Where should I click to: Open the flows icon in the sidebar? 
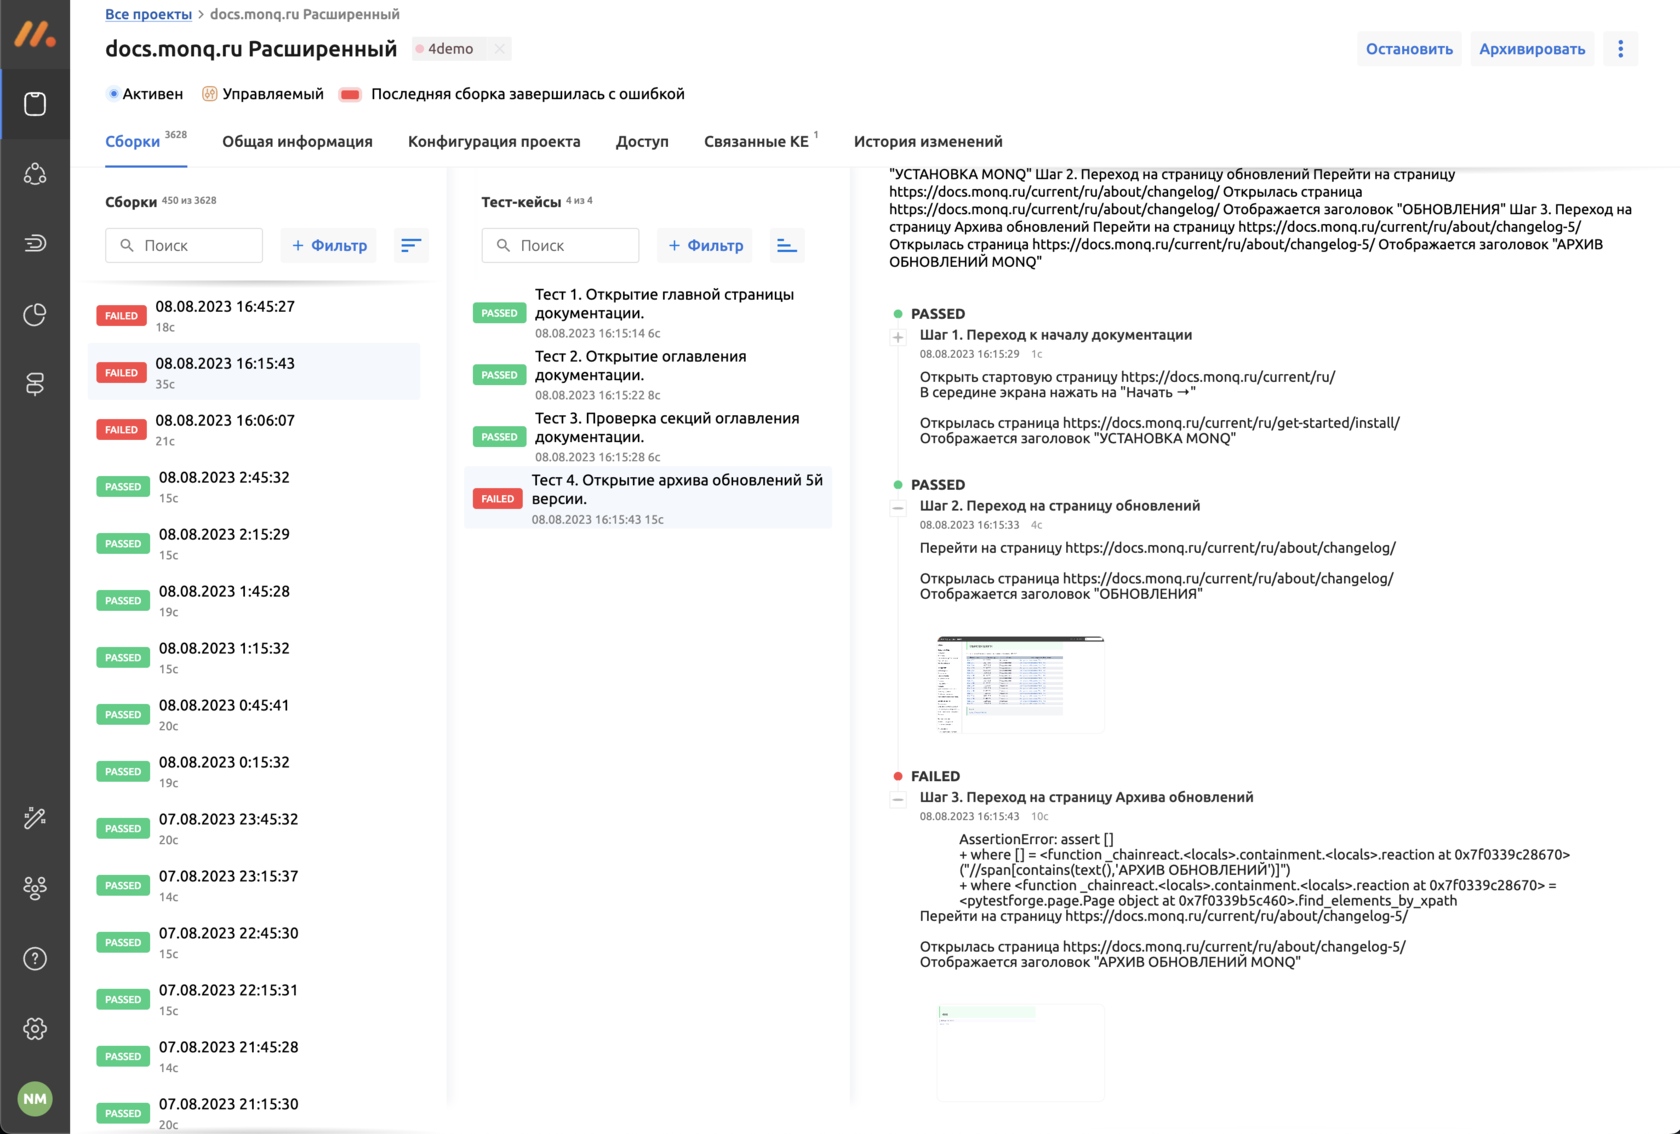35,243
